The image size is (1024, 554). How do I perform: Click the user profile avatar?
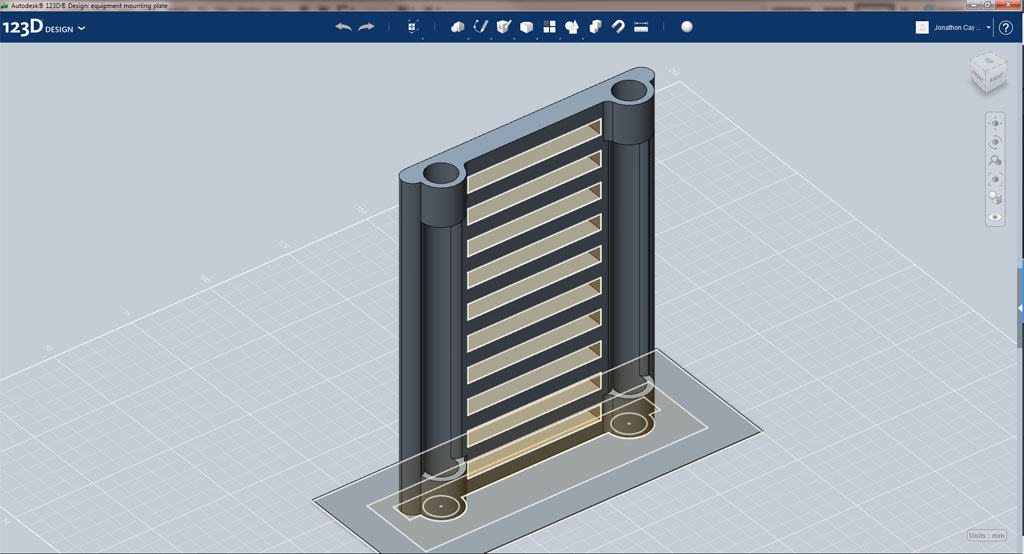pyautogui.click(x=921, y=27)
